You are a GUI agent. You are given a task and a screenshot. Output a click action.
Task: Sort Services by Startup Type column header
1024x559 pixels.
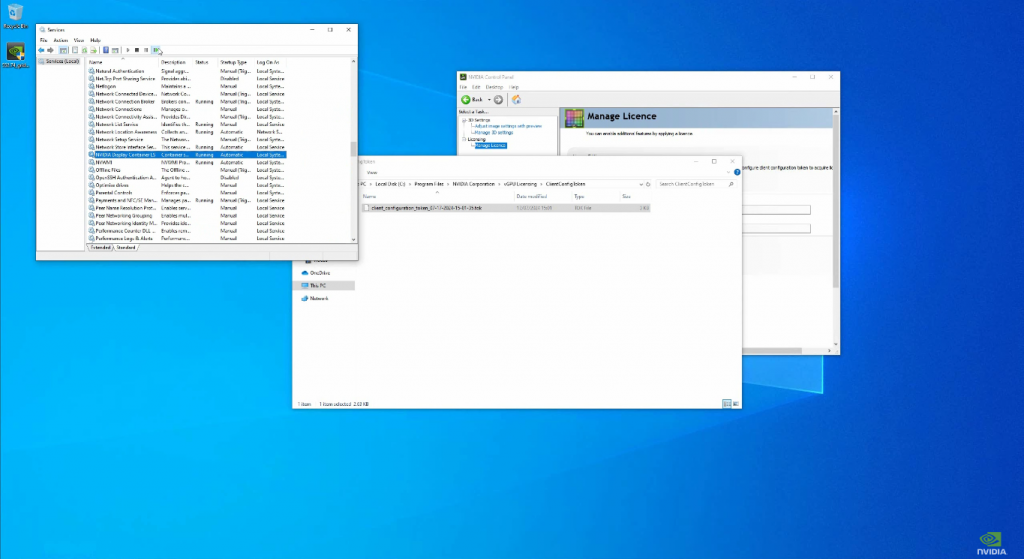point(236,62)
